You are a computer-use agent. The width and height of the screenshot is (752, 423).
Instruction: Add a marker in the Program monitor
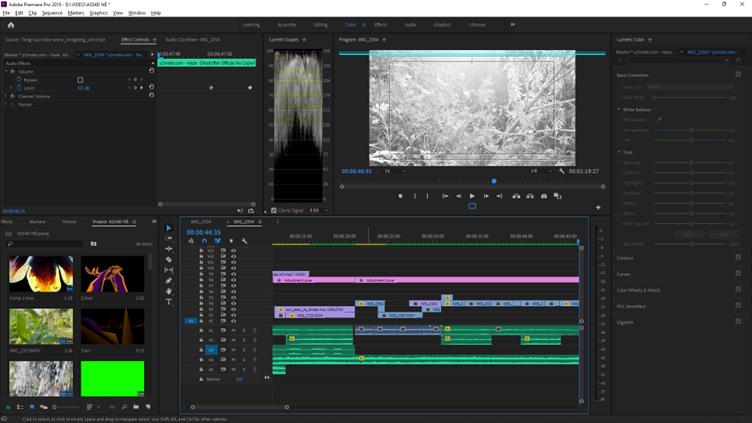tap(400, 196)
